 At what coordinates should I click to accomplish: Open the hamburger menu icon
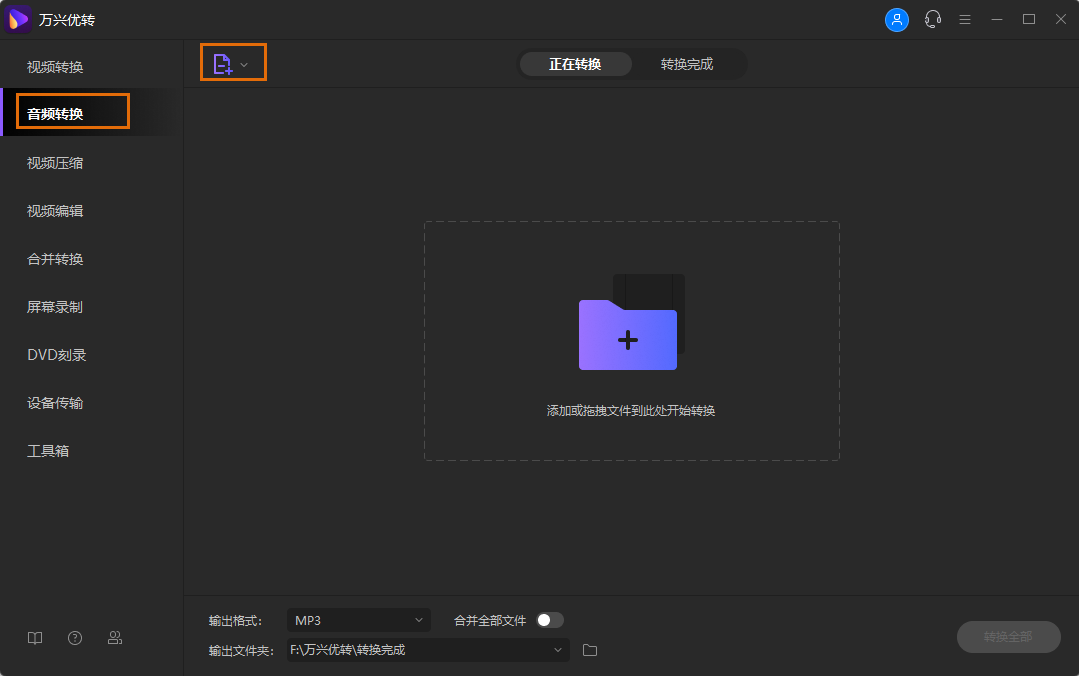964,19
